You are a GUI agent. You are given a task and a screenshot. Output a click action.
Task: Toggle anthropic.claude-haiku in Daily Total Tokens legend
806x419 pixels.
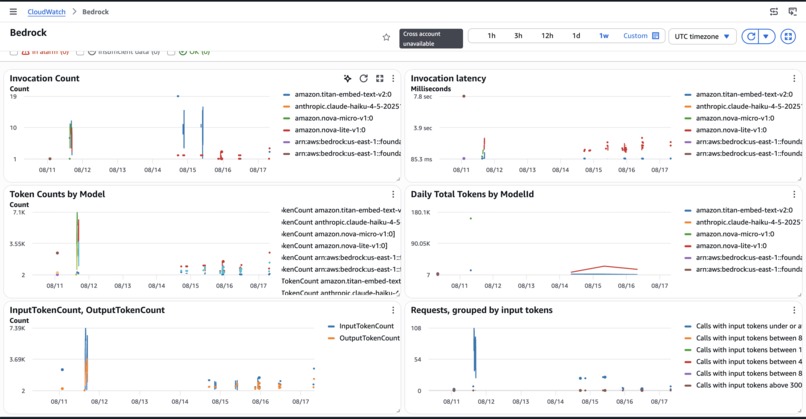click(x=748, y=222)
